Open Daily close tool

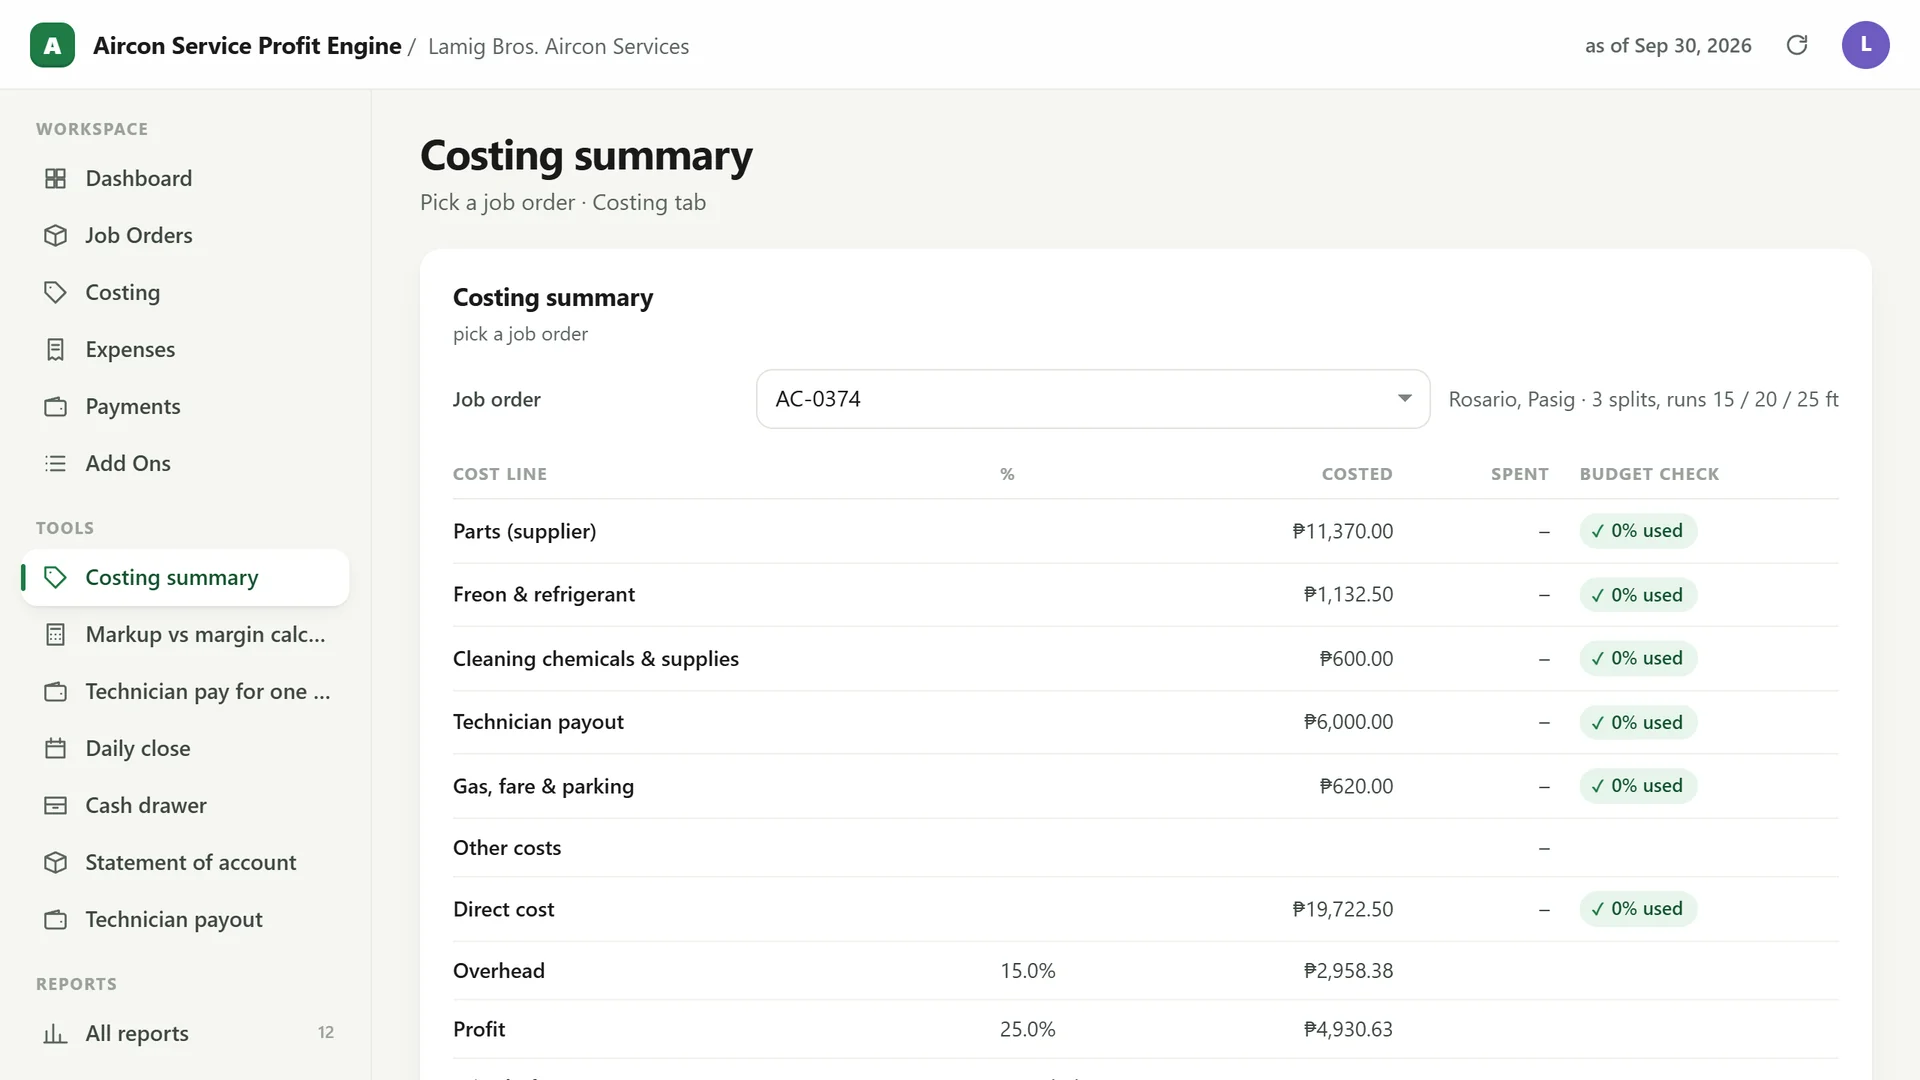185,748
